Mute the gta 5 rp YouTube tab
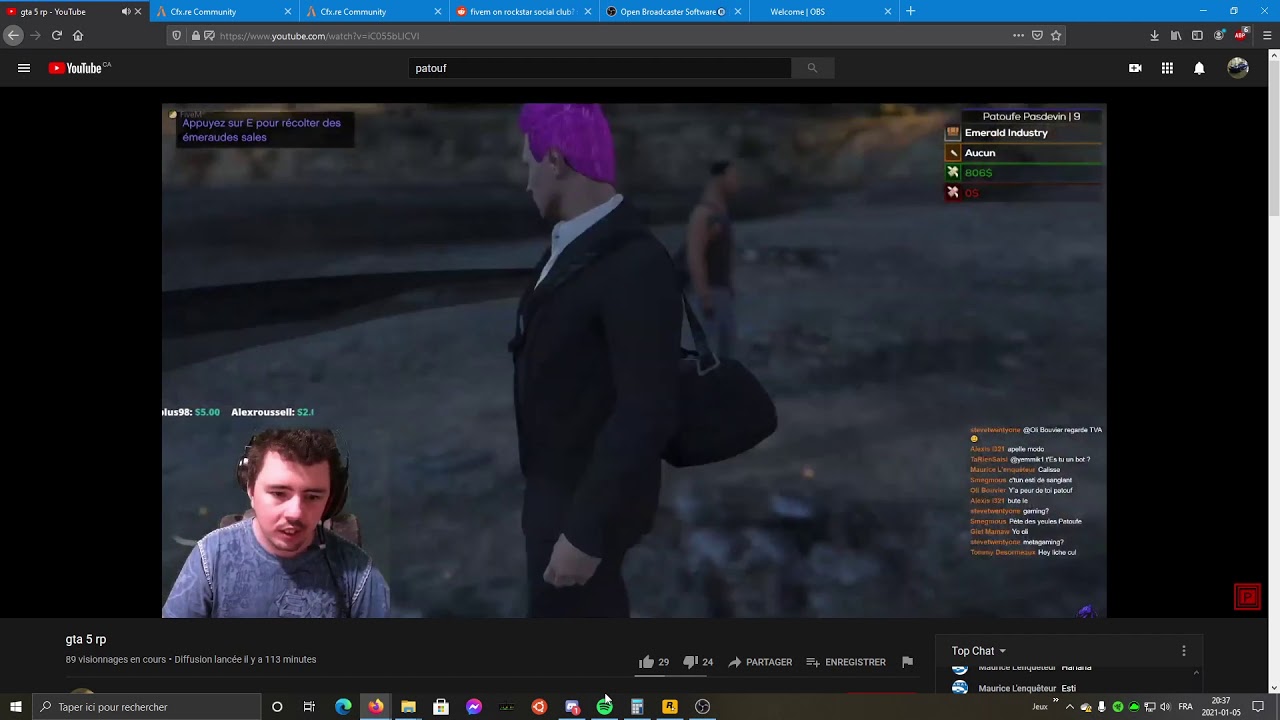Image resolution: width=1280 pixels, height=720 pixels. coord(126,12)
